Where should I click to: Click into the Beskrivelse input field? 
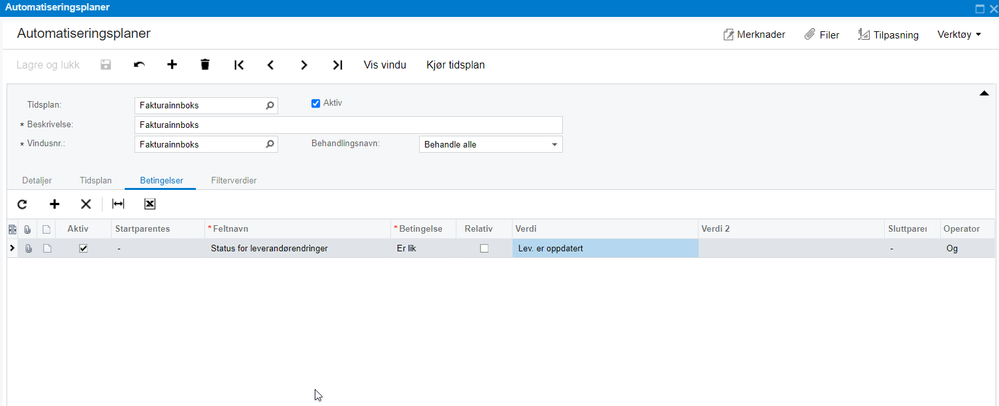[x=349, y=125]
